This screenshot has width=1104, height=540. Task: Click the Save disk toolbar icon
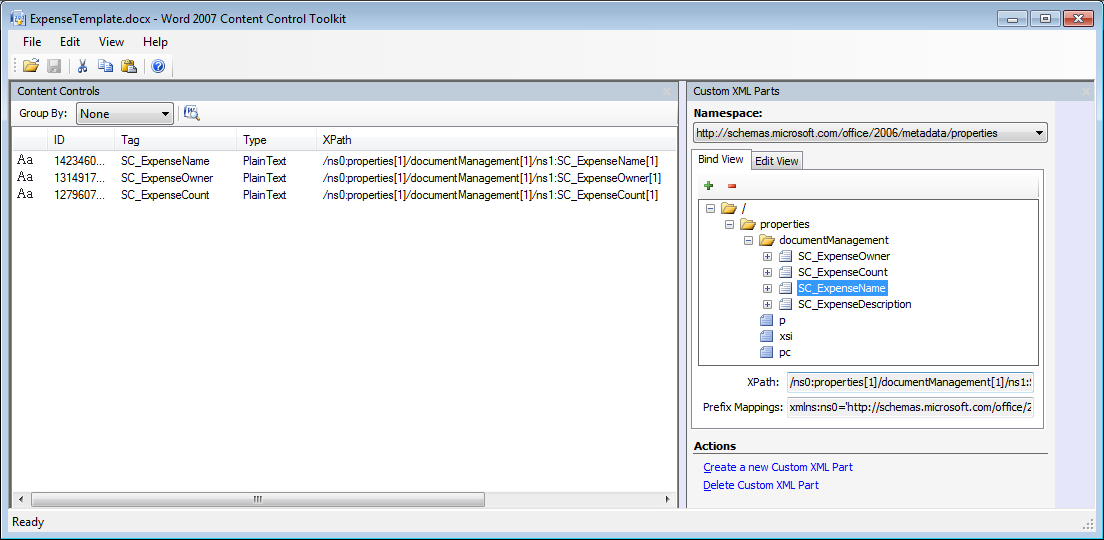[54, 66]
